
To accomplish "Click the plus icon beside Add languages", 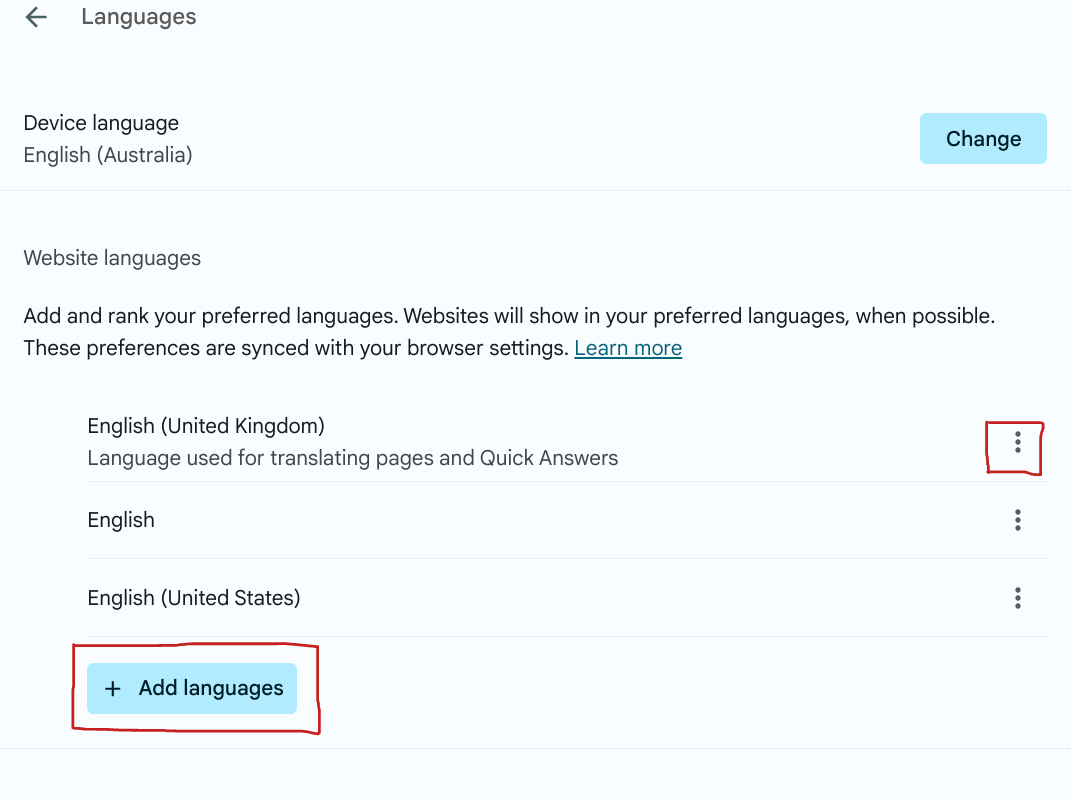I will point(113,688).
